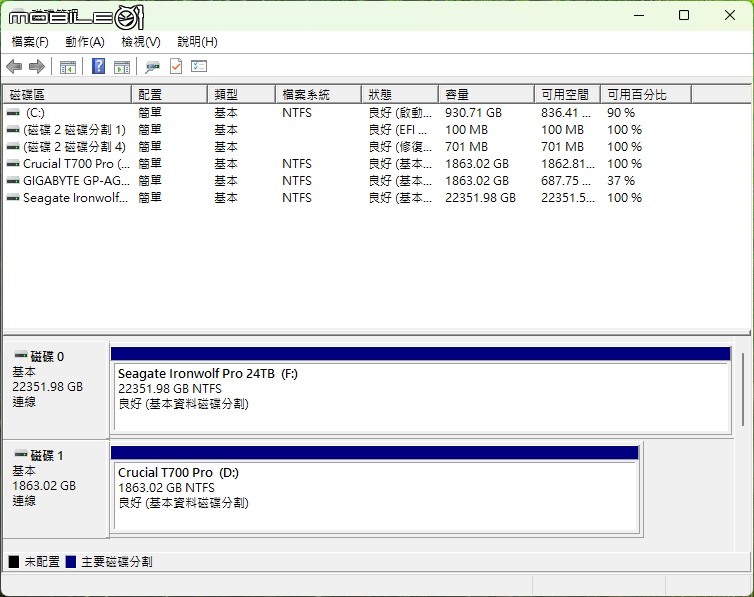
Task: Select the 磁碟 1 disk label panel
Action: (x=56, y=488)
